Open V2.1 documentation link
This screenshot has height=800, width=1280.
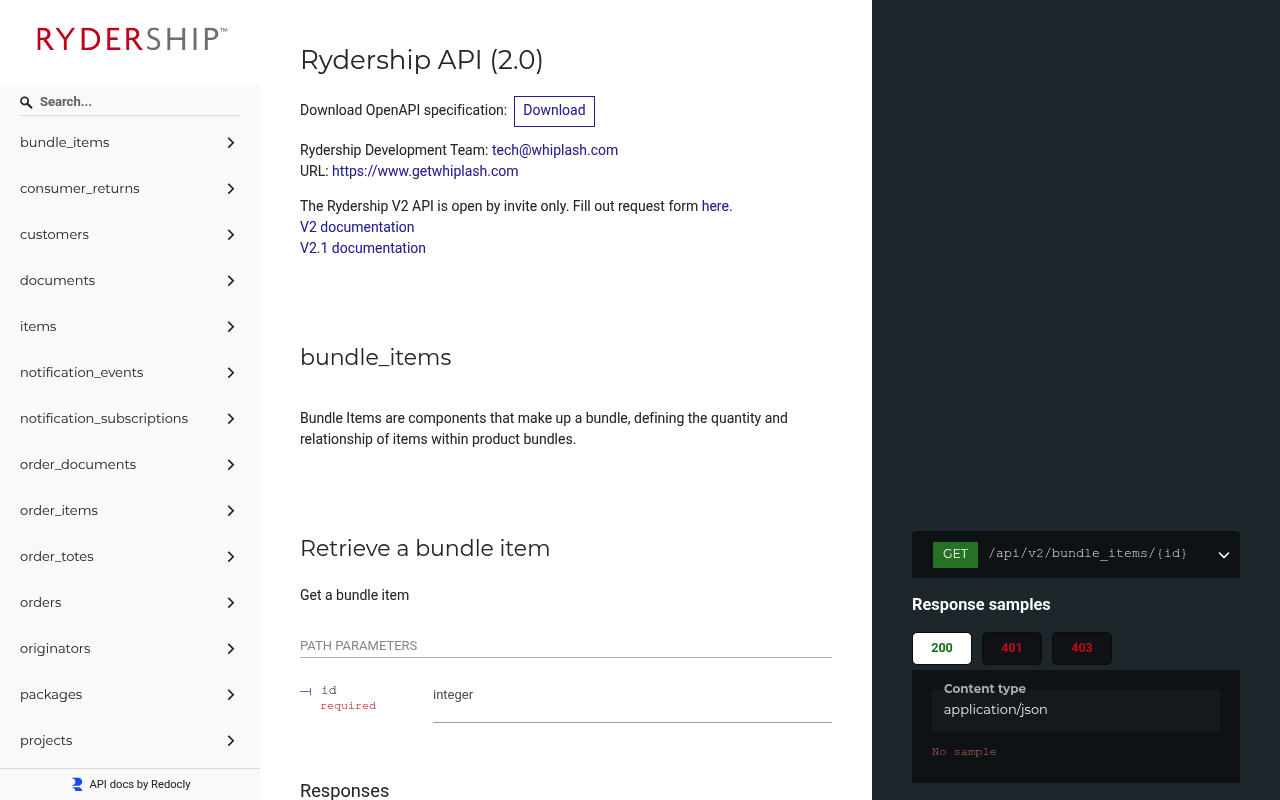pyautogui.click(x=363, y=248)
